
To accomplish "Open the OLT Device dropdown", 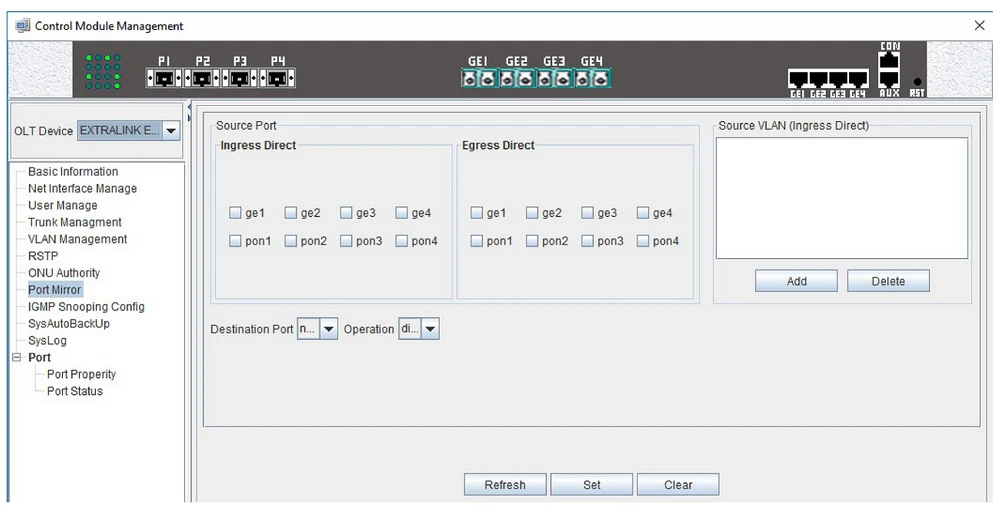I will (x=170, y=131).
